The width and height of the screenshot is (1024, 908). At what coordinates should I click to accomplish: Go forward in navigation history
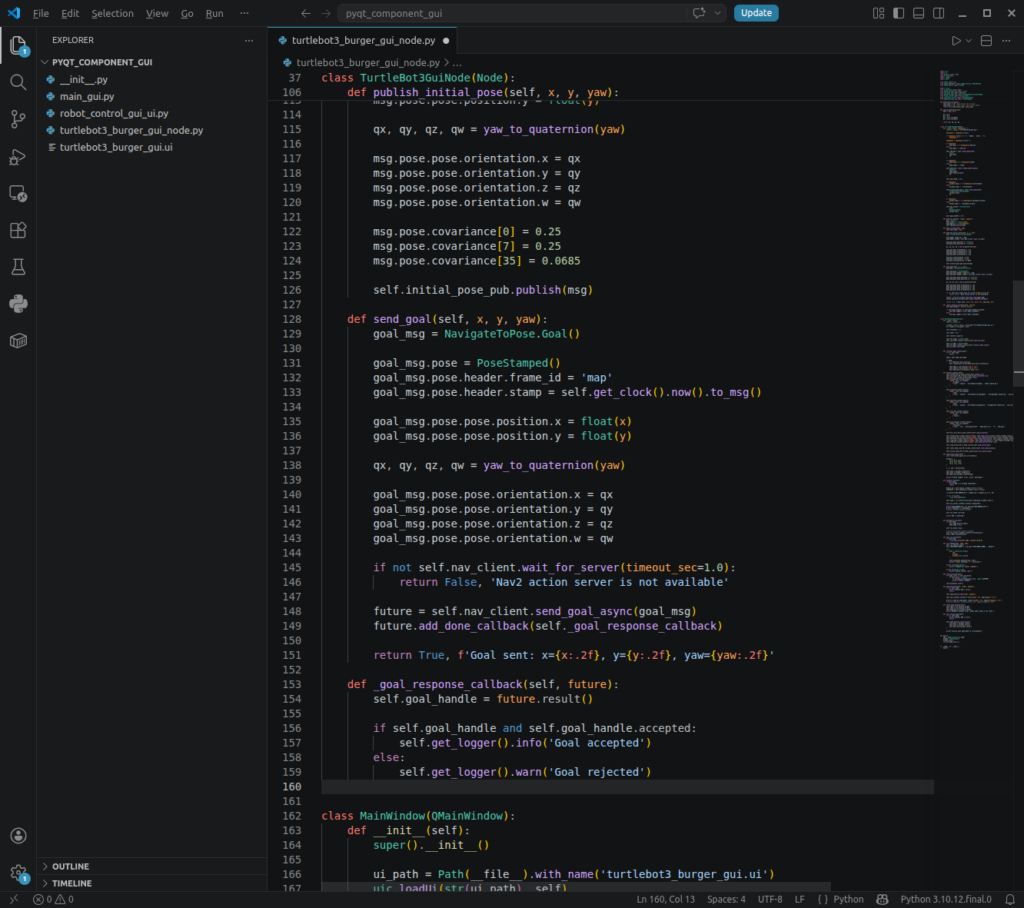click(325, 13)
